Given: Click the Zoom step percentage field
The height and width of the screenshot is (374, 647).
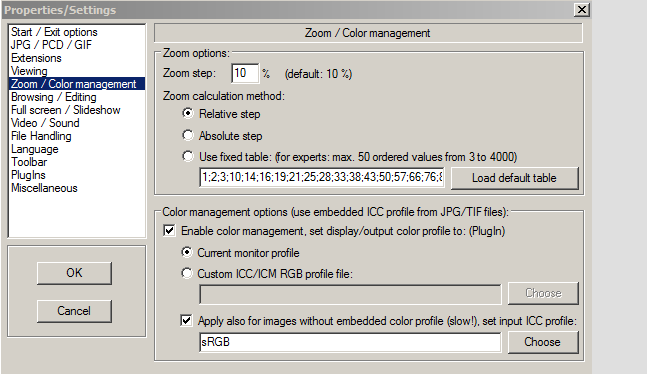Looking at the screenshot, I should point(245,73).
